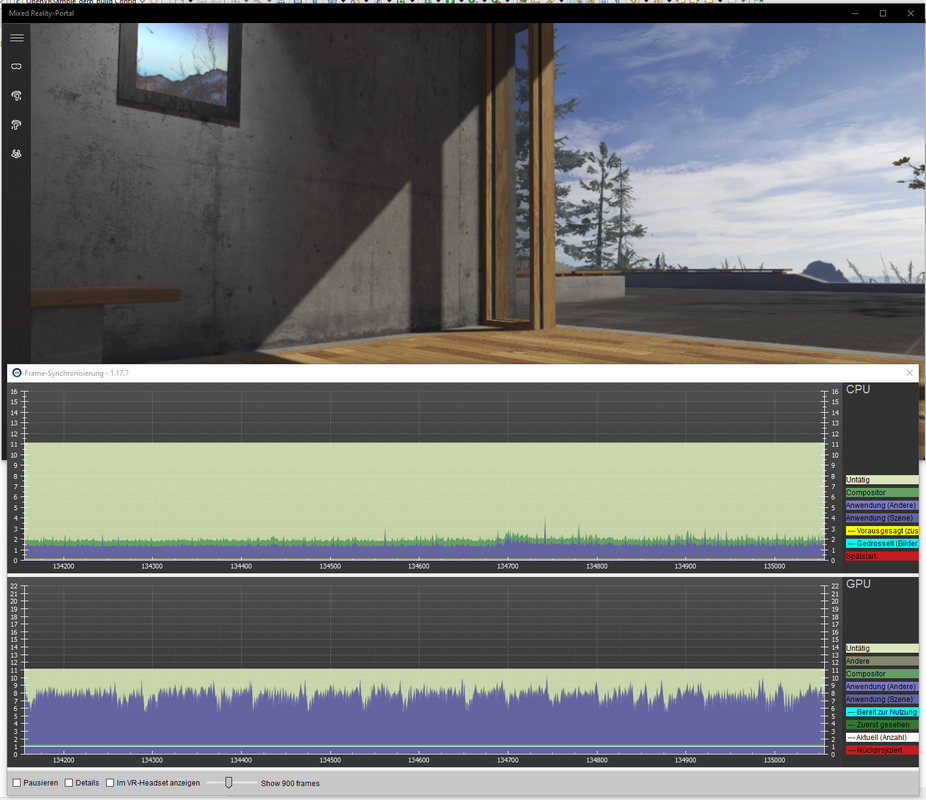Viewport: 926px width, 800px height.
Task: Click the cyan Gedrosselt legend entry
Action: (x=882, y=543)
